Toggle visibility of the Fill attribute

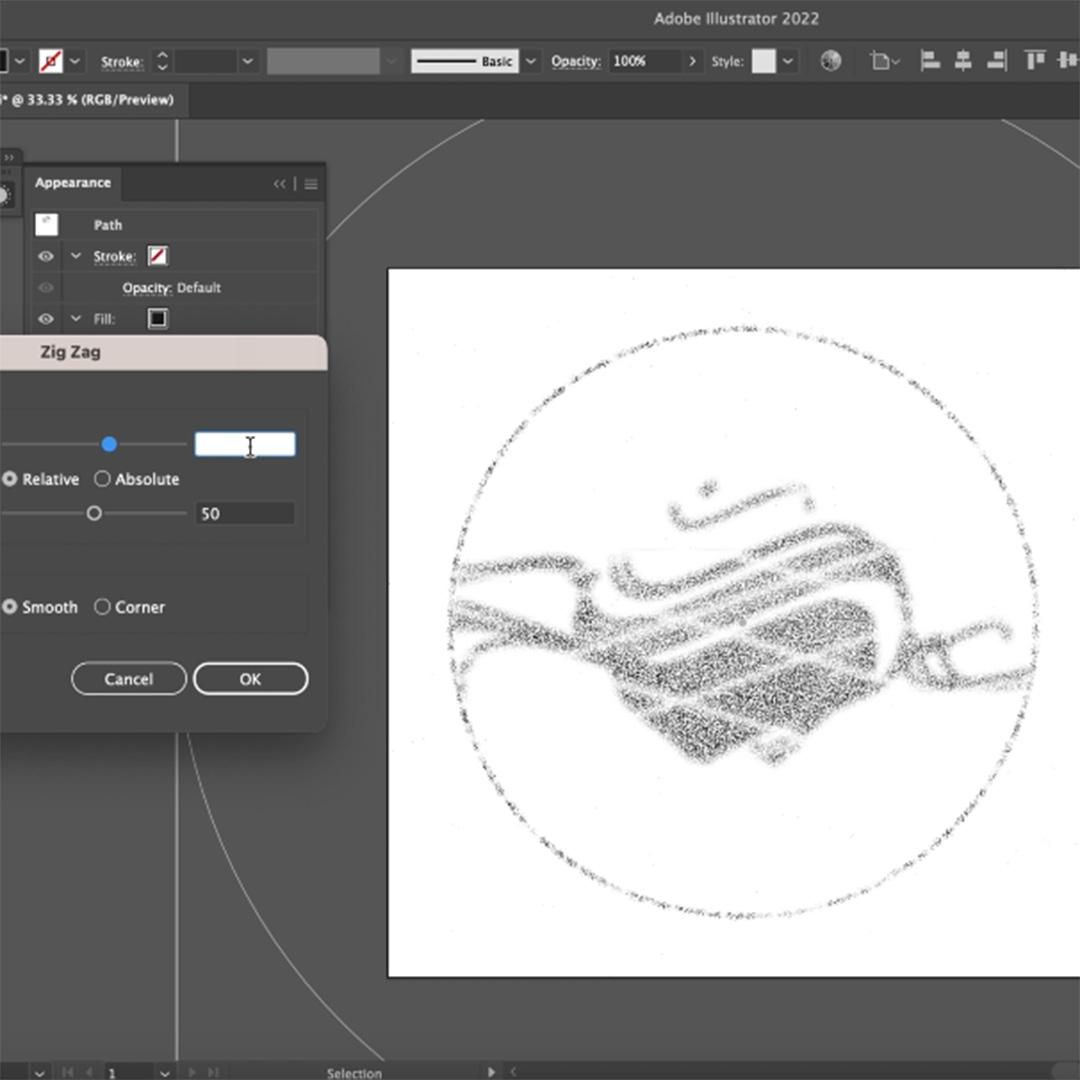[x=46, y=319]
